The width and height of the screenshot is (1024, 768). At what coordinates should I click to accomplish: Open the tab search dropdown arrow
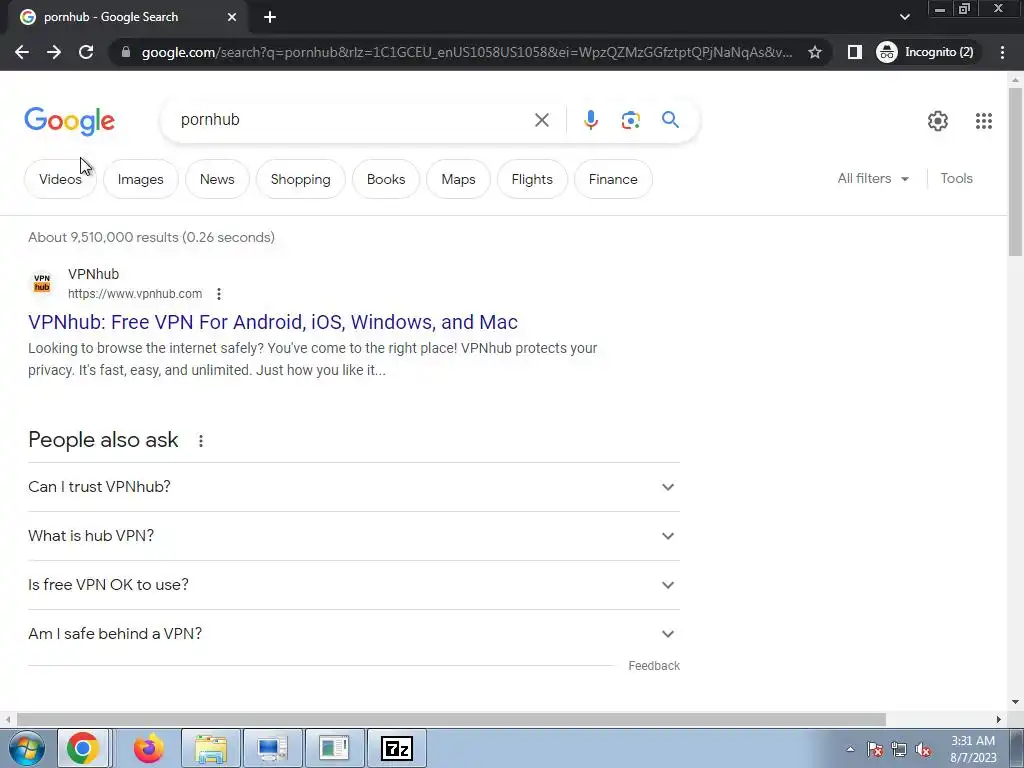coord(904,18)
